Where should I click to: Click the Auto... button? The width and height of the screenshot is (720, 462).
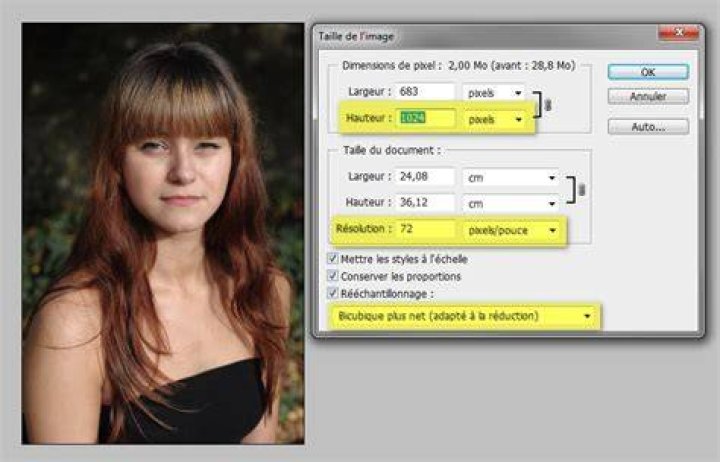pyautogui.click(x=648, y=127)
